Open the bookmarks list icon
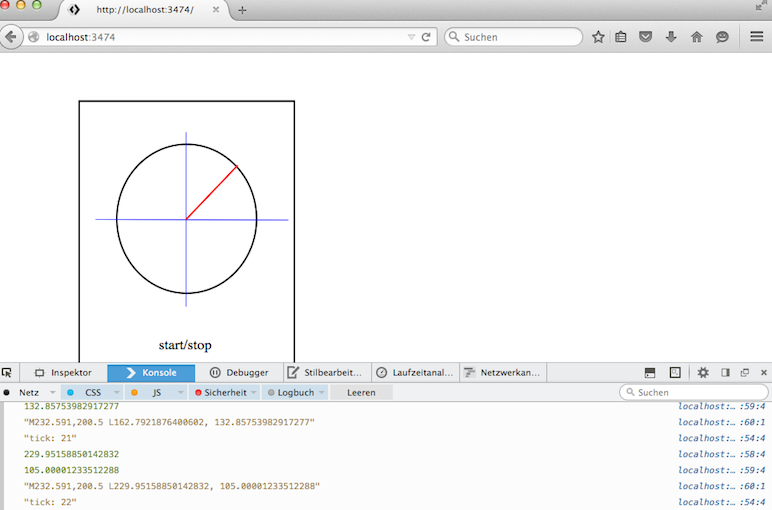 pos(621,37)
